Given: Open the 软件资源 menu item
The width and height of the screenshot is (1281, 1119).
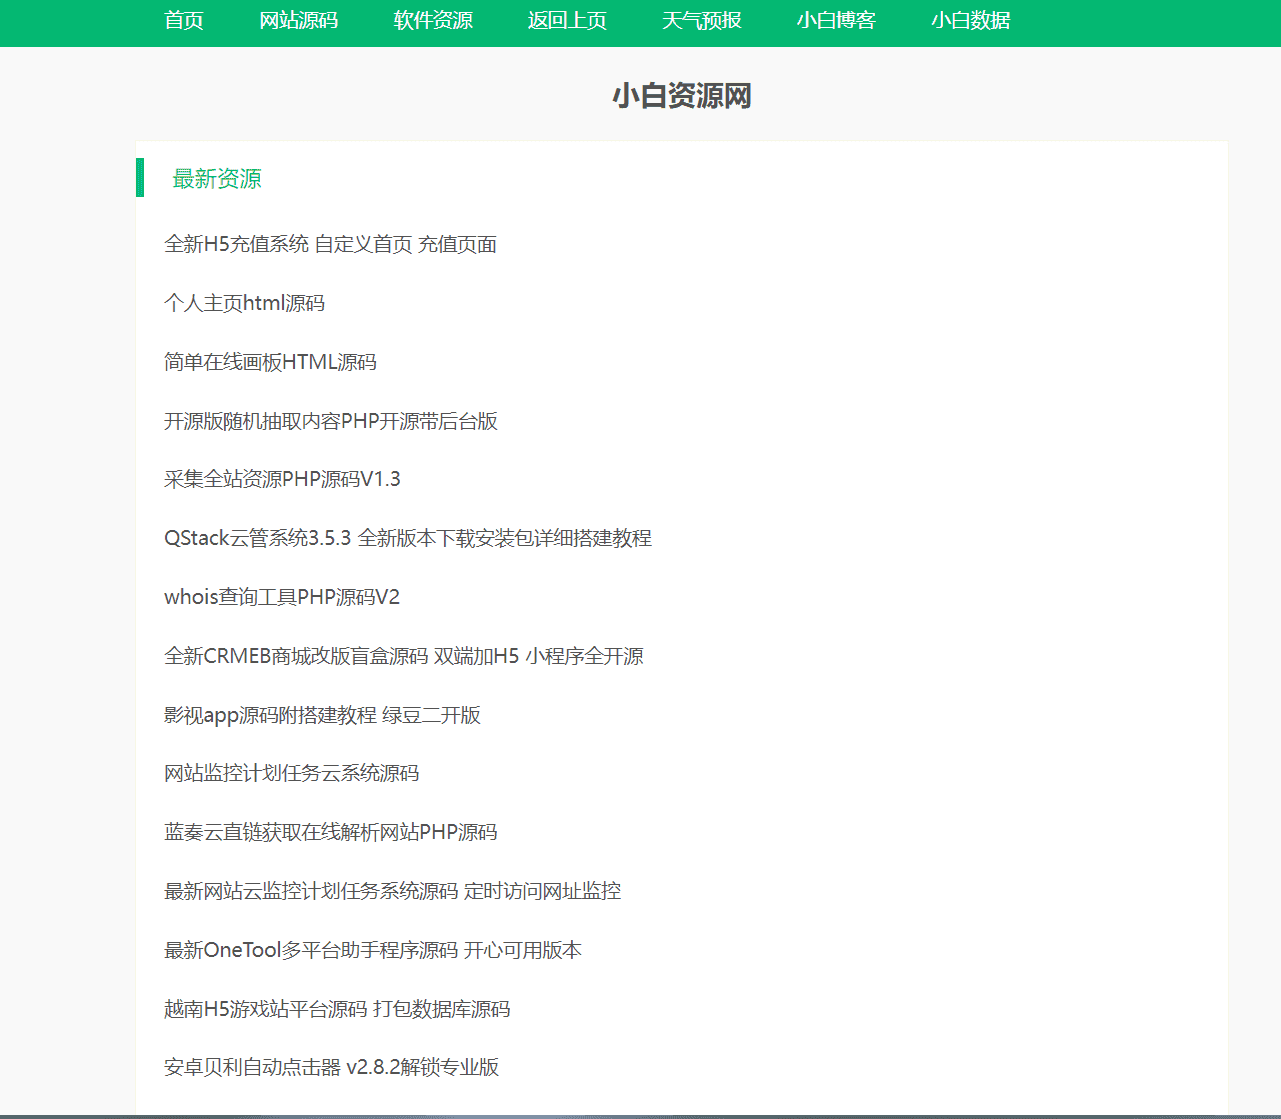Looking at the screenshot, I should [433, 20].
